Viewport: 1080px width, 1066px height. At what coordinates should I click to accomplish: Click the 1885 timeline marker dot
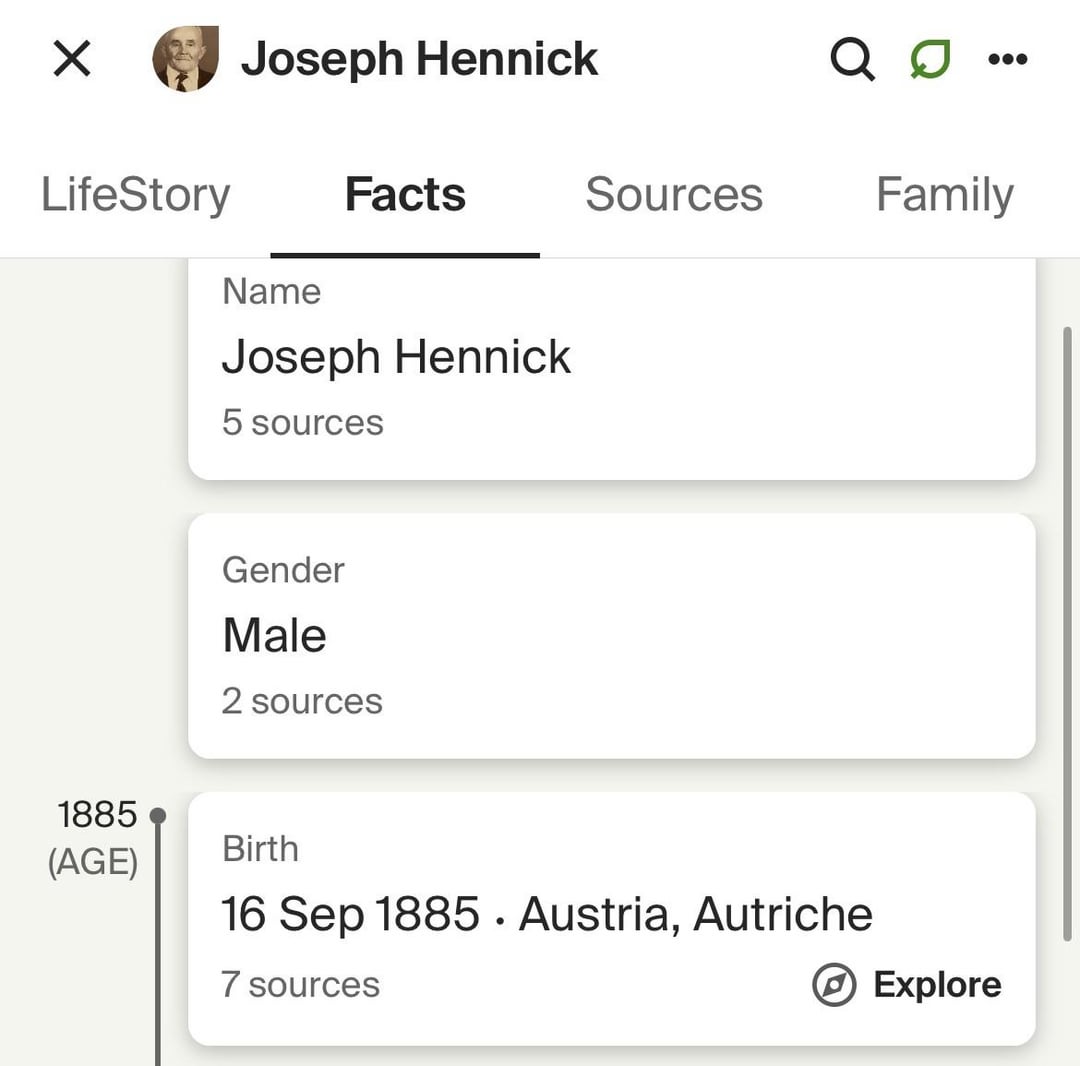(x=158, y=815)
